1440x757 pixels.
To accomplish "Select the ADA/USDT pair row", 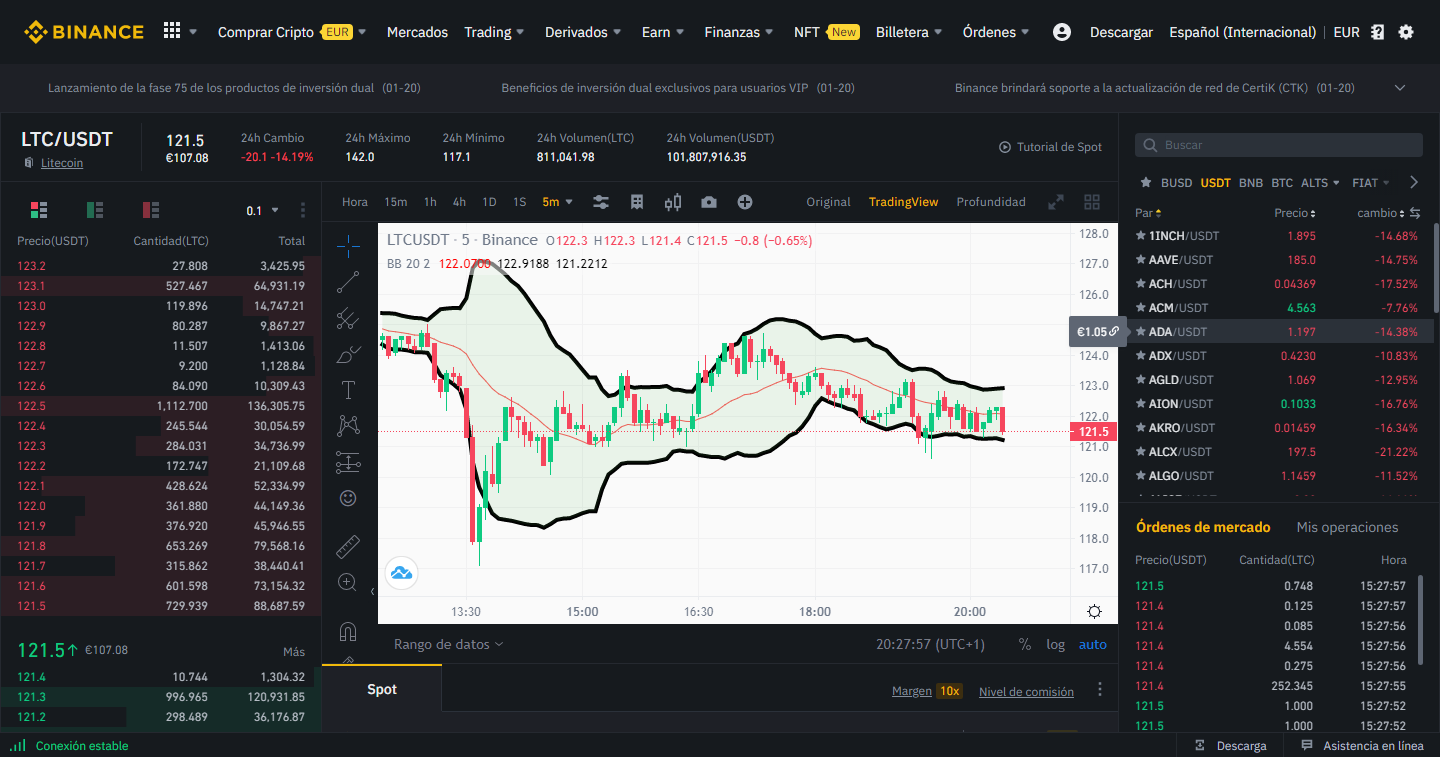I will point(1277,332).
